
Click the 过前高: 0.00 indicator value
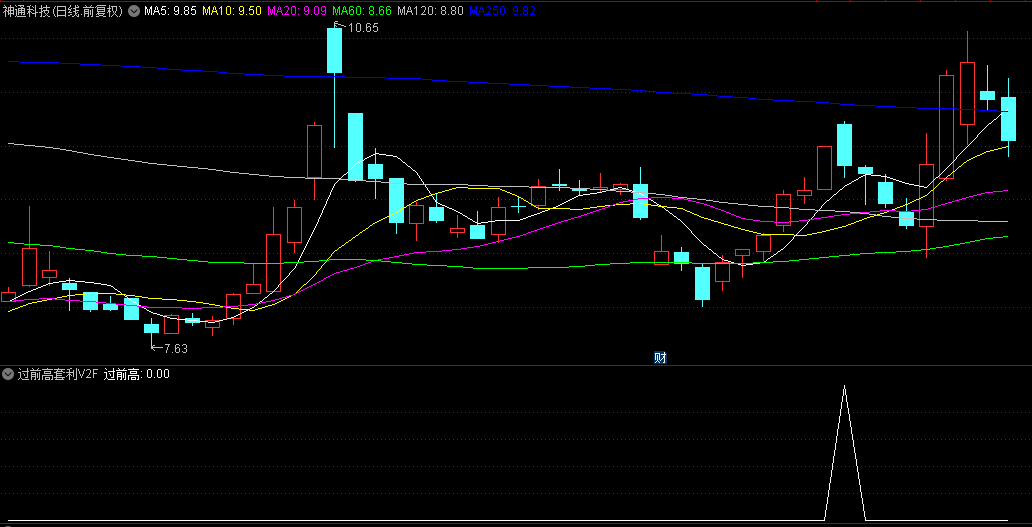pos(137,374)
